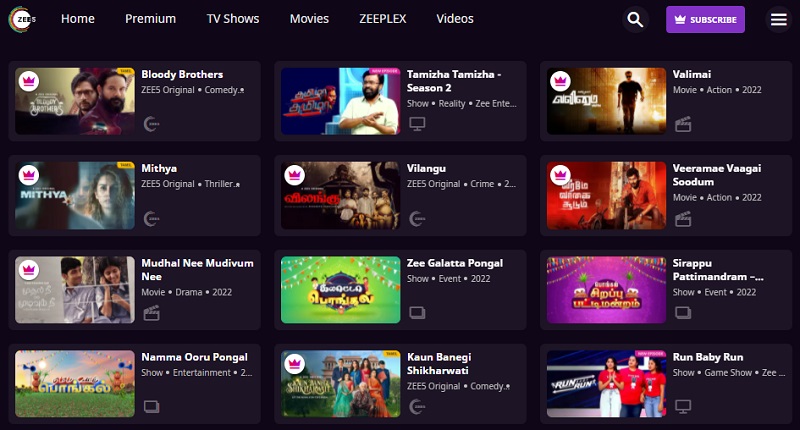Open Zee Galatta Pongal title link
Screen dimensions: 800x430
455,263
